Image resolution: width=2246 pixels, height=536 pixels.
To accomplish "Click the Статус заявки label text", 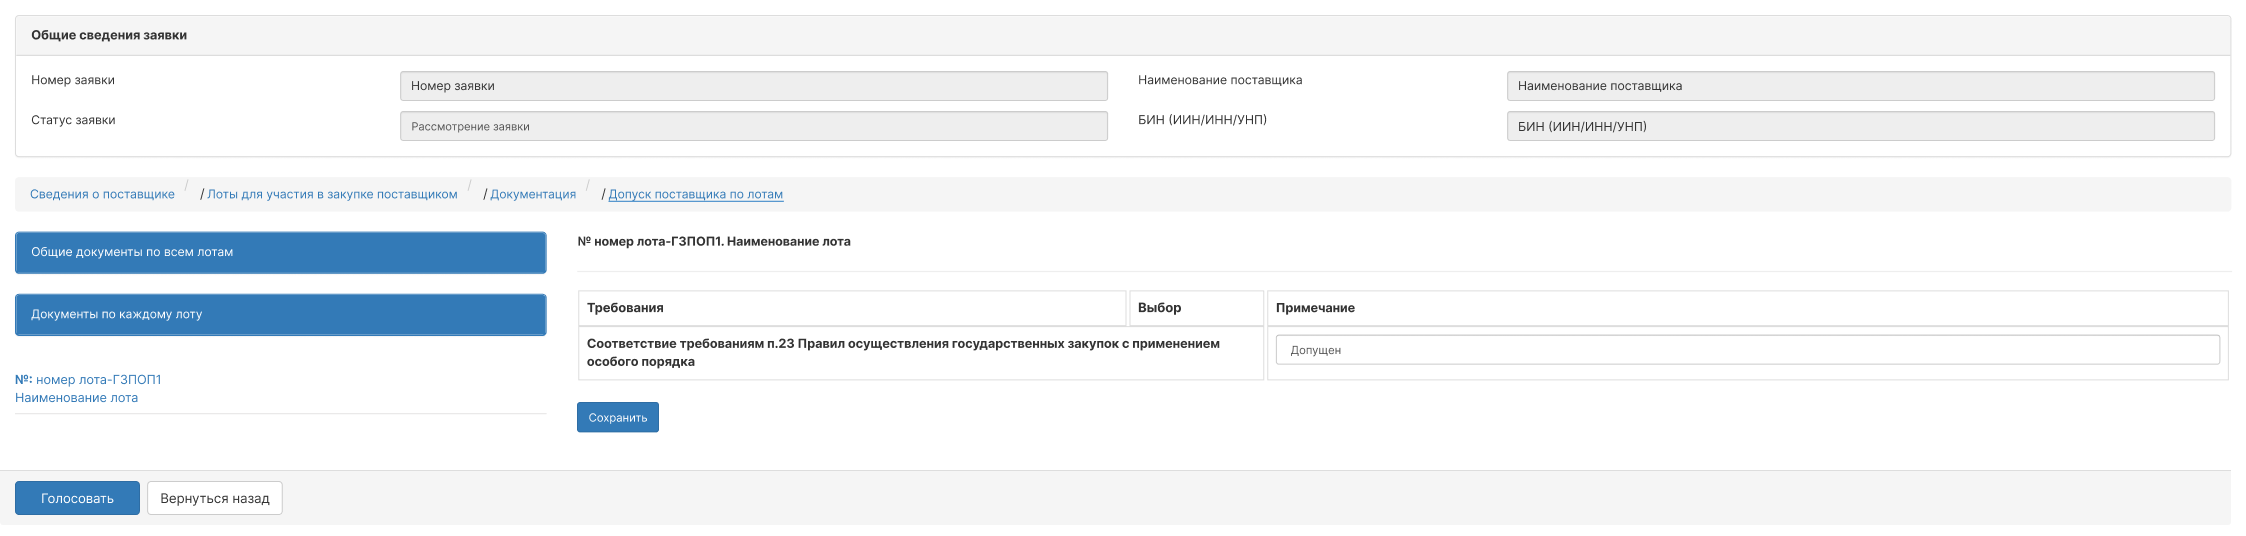I will click(x=73, y=120).
